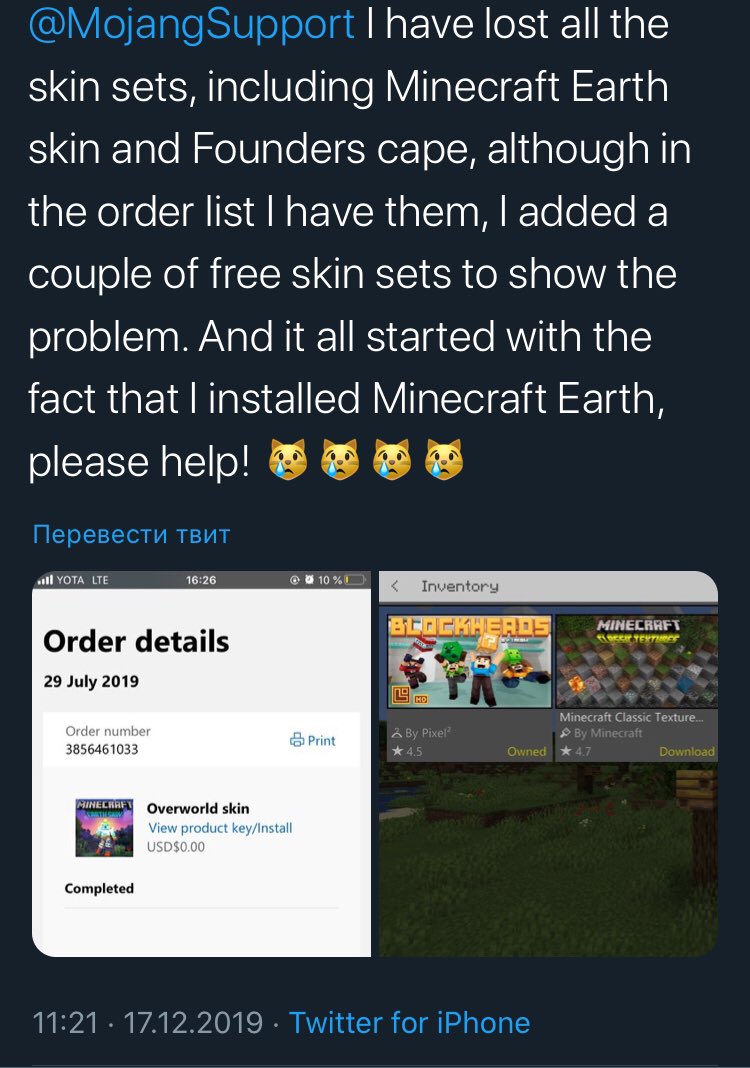
Task: Select View product key/Install link
Action: pos(220,828)
